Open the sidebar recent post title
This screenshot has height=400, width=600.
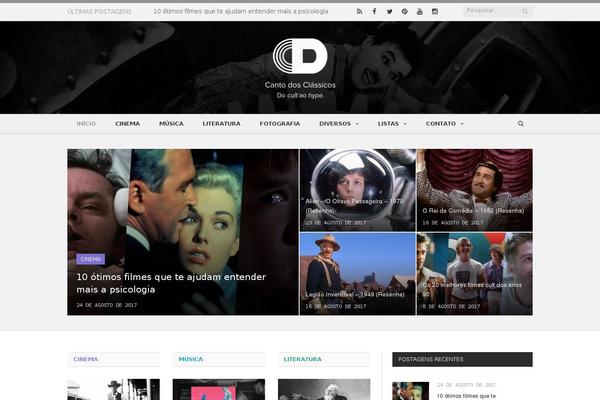pos(466,396)
